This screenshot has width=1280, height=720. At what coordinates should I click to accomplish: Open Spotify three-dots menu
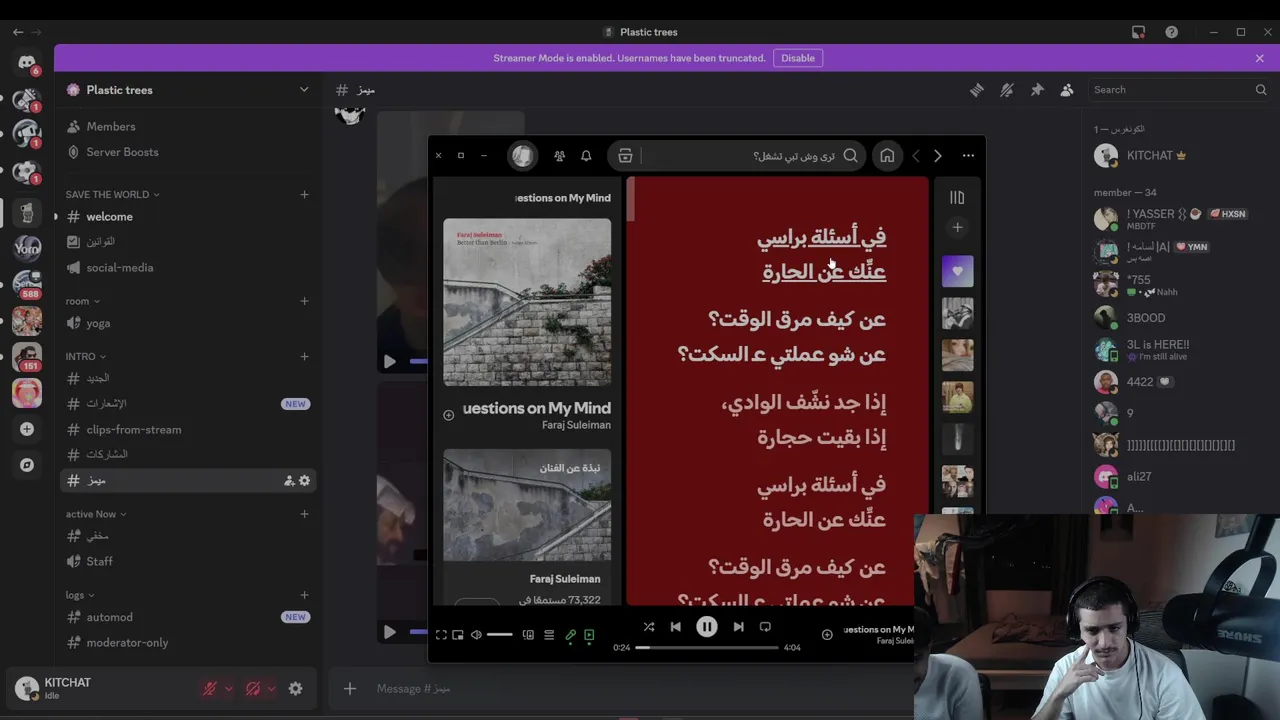[x=968, y=155]
